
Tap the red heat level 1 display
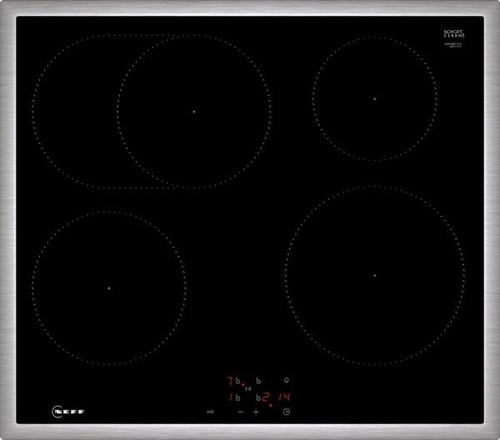(231, 398)
